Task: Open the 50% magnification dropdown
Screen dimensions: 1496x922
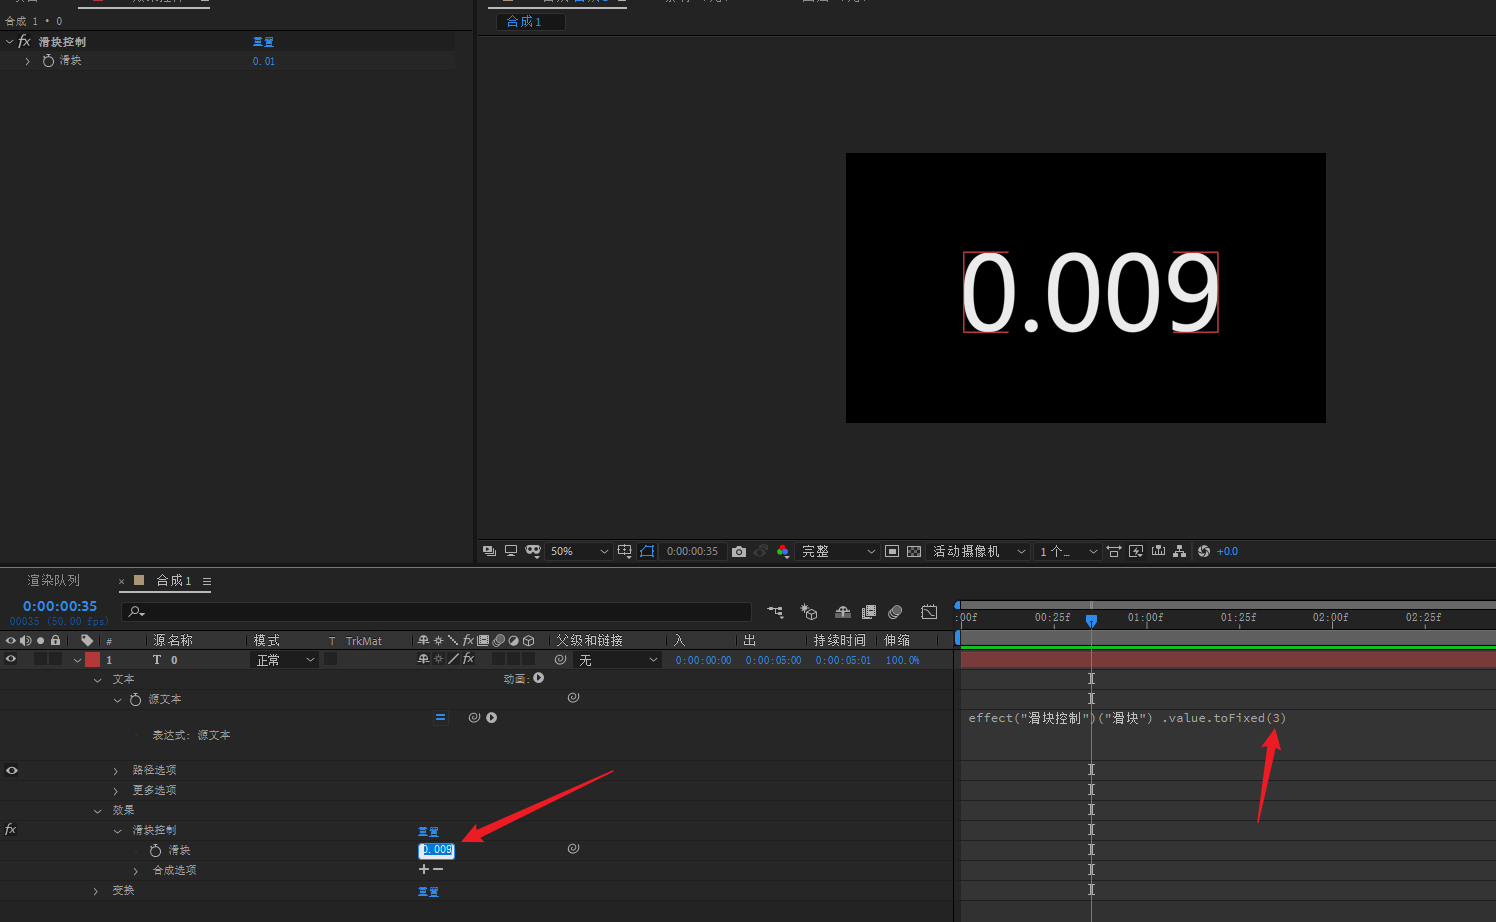Action: pos(580,551)
